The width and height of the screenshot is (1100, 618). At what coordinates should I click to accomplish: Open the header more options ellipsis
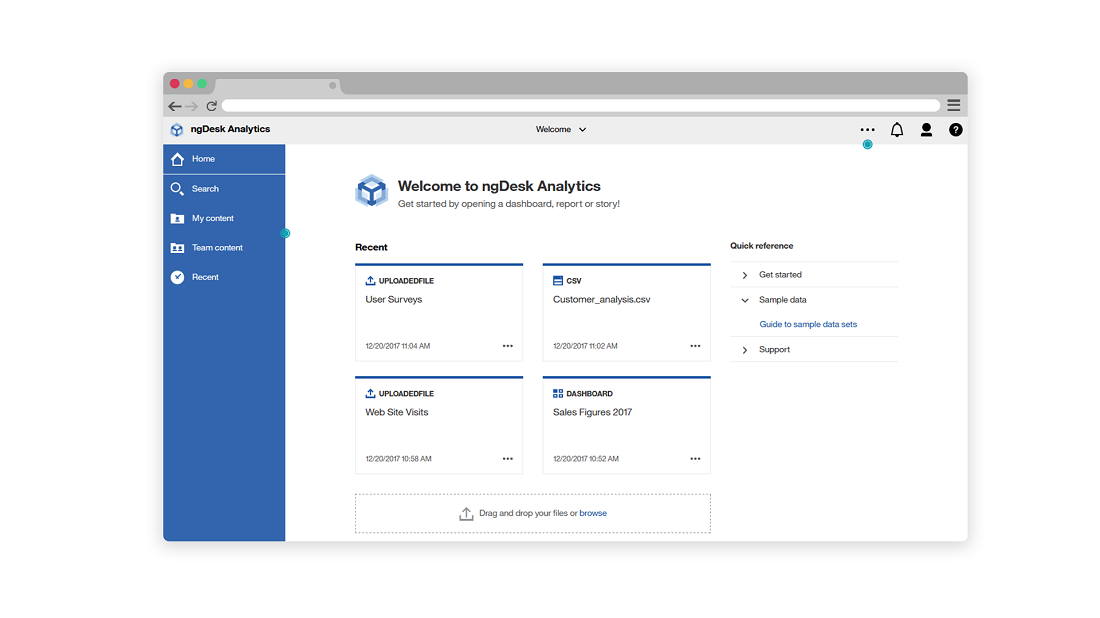[867, 130]
